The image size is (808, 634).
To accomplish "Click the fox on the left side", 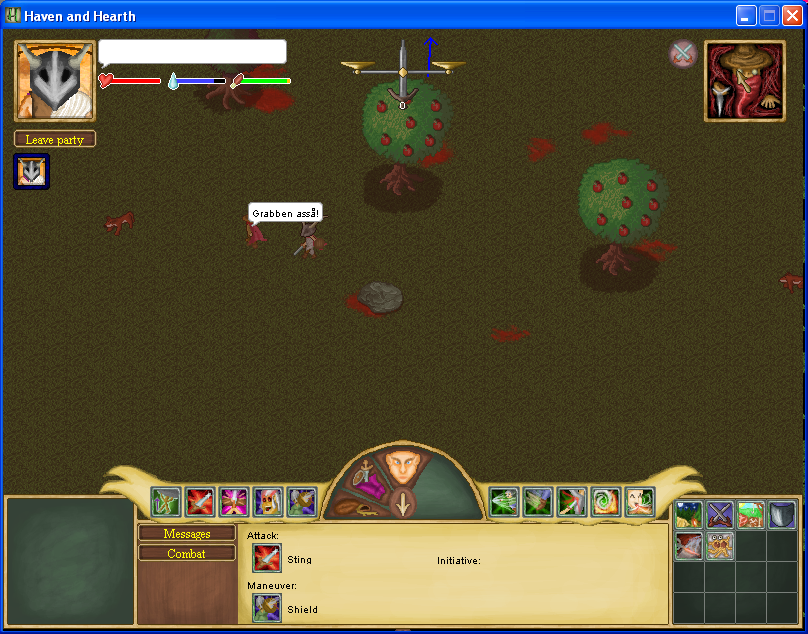I will (x=119, y=223).
